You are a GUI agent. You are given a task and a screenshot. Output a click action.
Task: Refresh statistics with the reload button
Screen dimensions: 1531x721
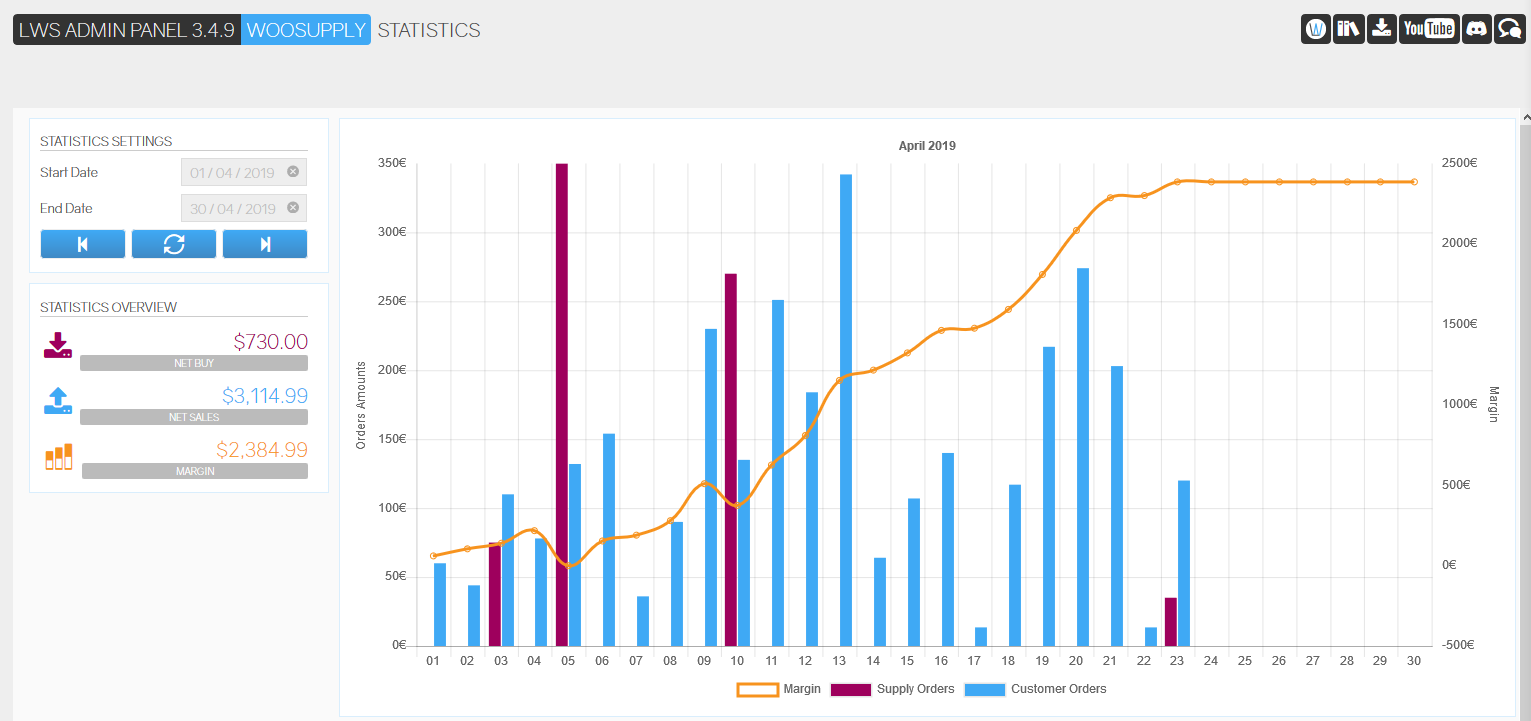point(174,244)
